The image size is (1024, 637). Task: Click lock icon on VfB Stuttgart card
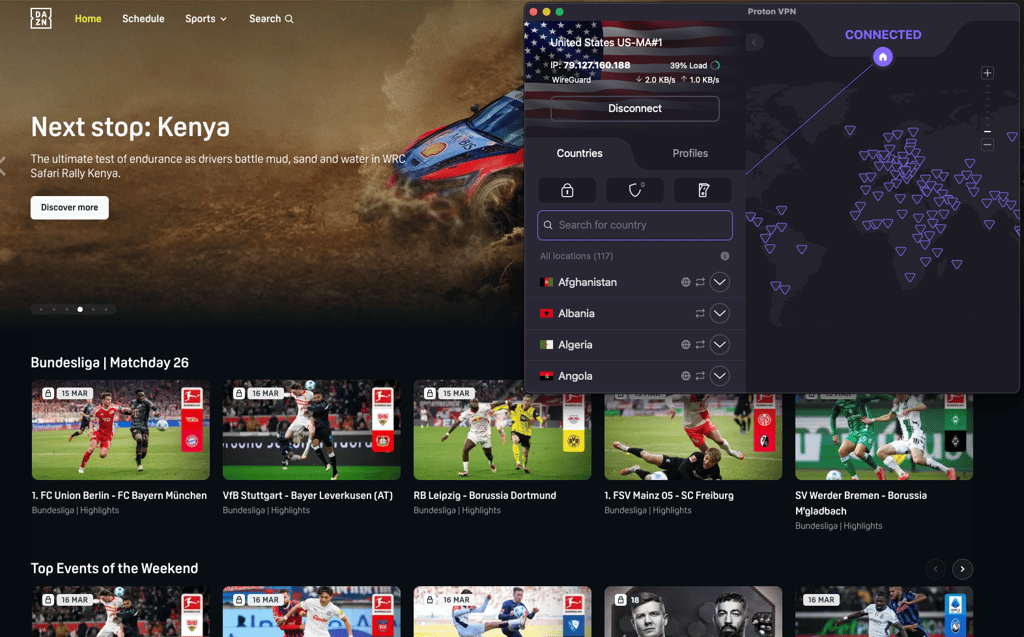click(x=239, y=393)
